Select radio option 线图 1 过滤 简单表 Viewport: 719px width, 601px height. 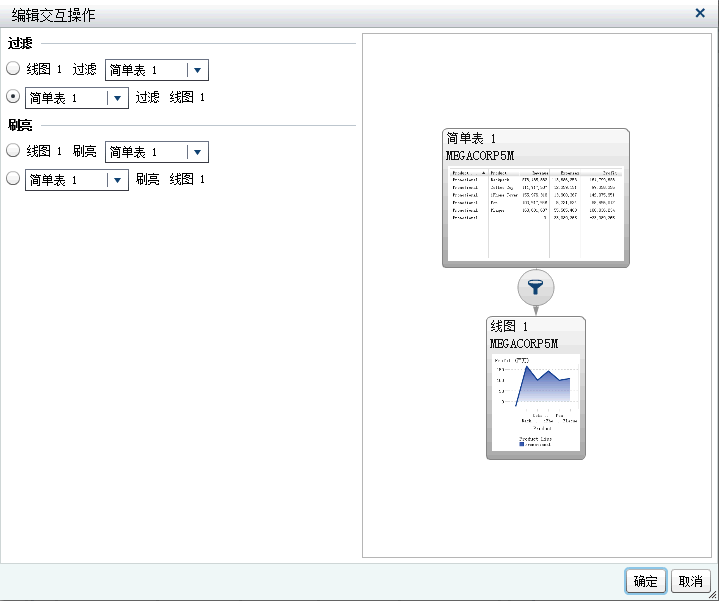click(x=13, y=70)
